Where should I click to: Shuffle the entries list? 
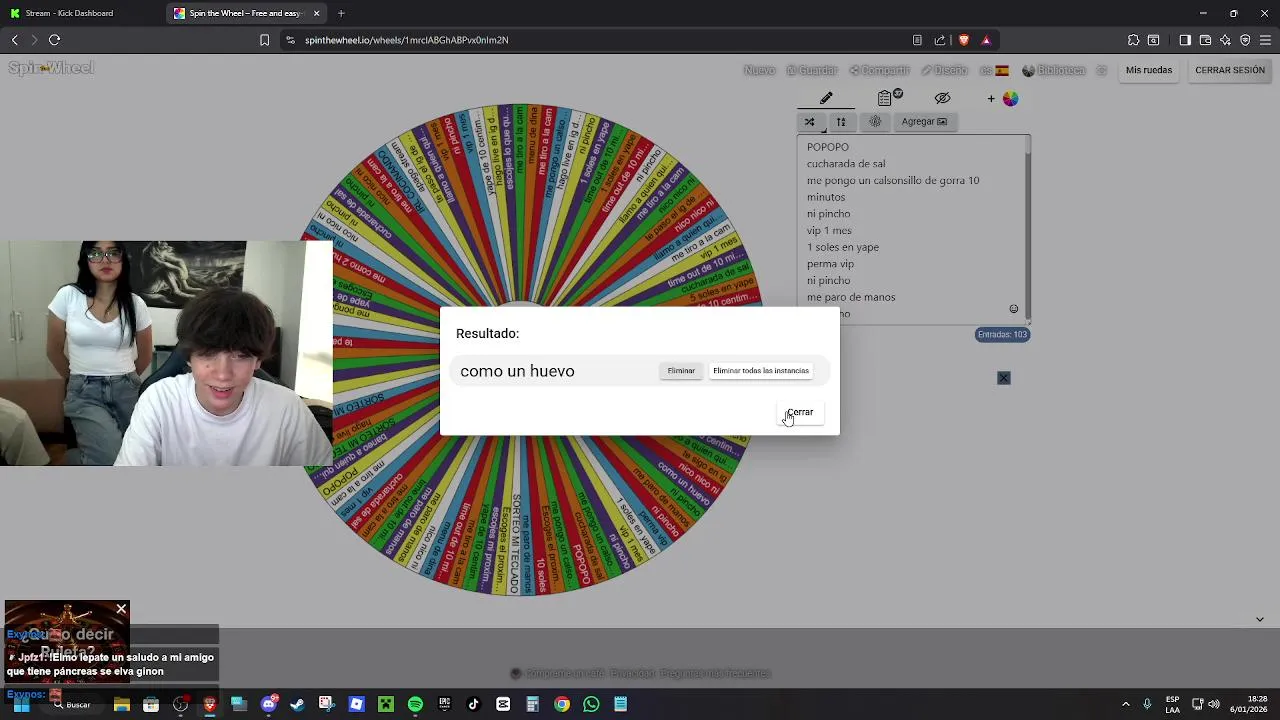pyautogui.click(x=809, y=122)
